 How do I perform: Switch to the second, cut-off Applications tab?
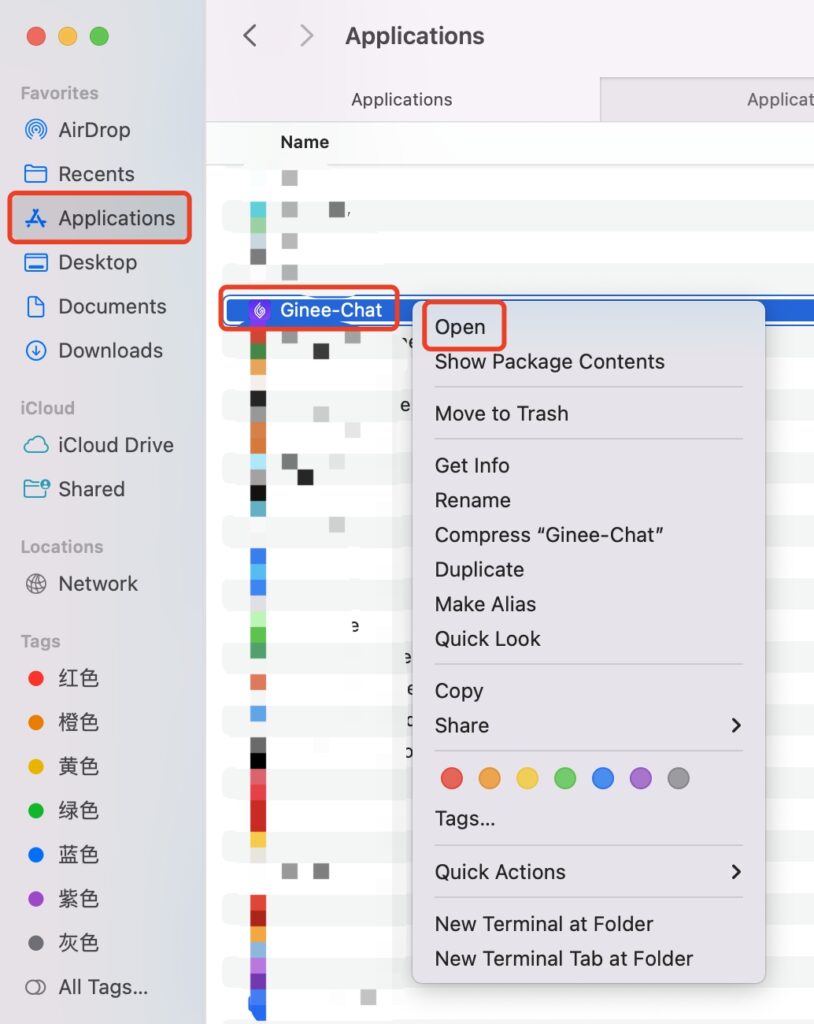708,99
